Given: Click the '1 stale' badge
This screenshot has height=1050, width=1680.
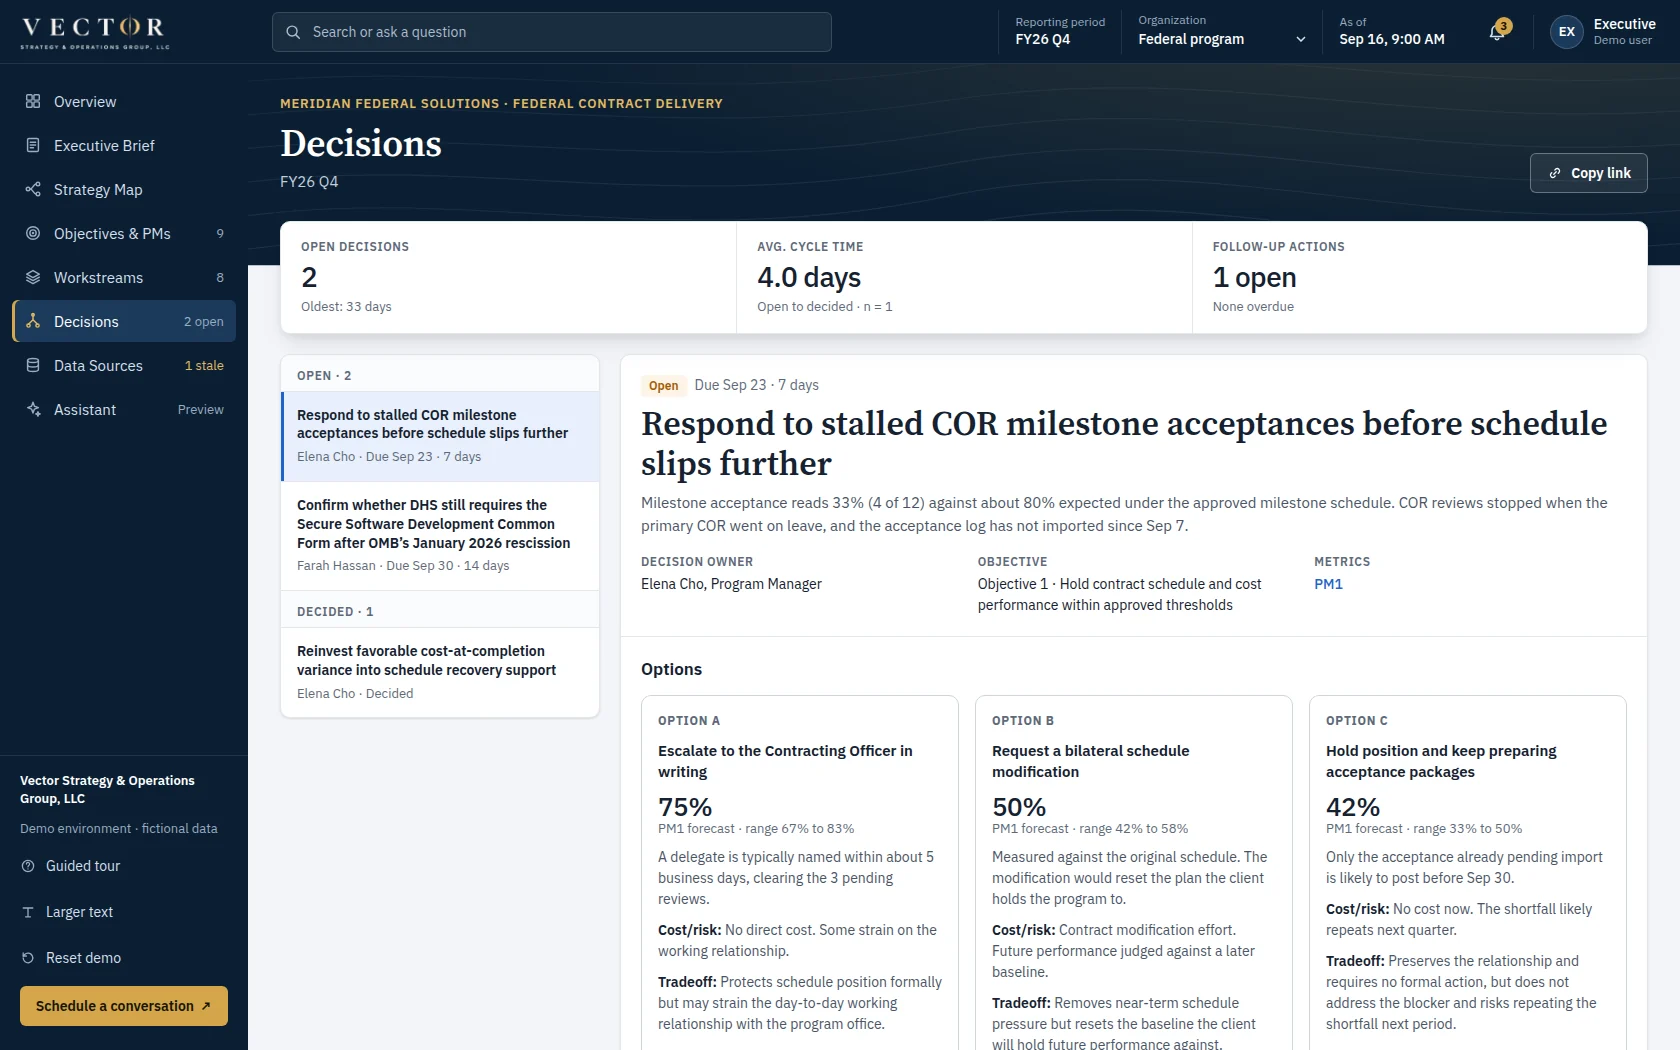Looking at the screenshot, I should [x=204, y=365].
